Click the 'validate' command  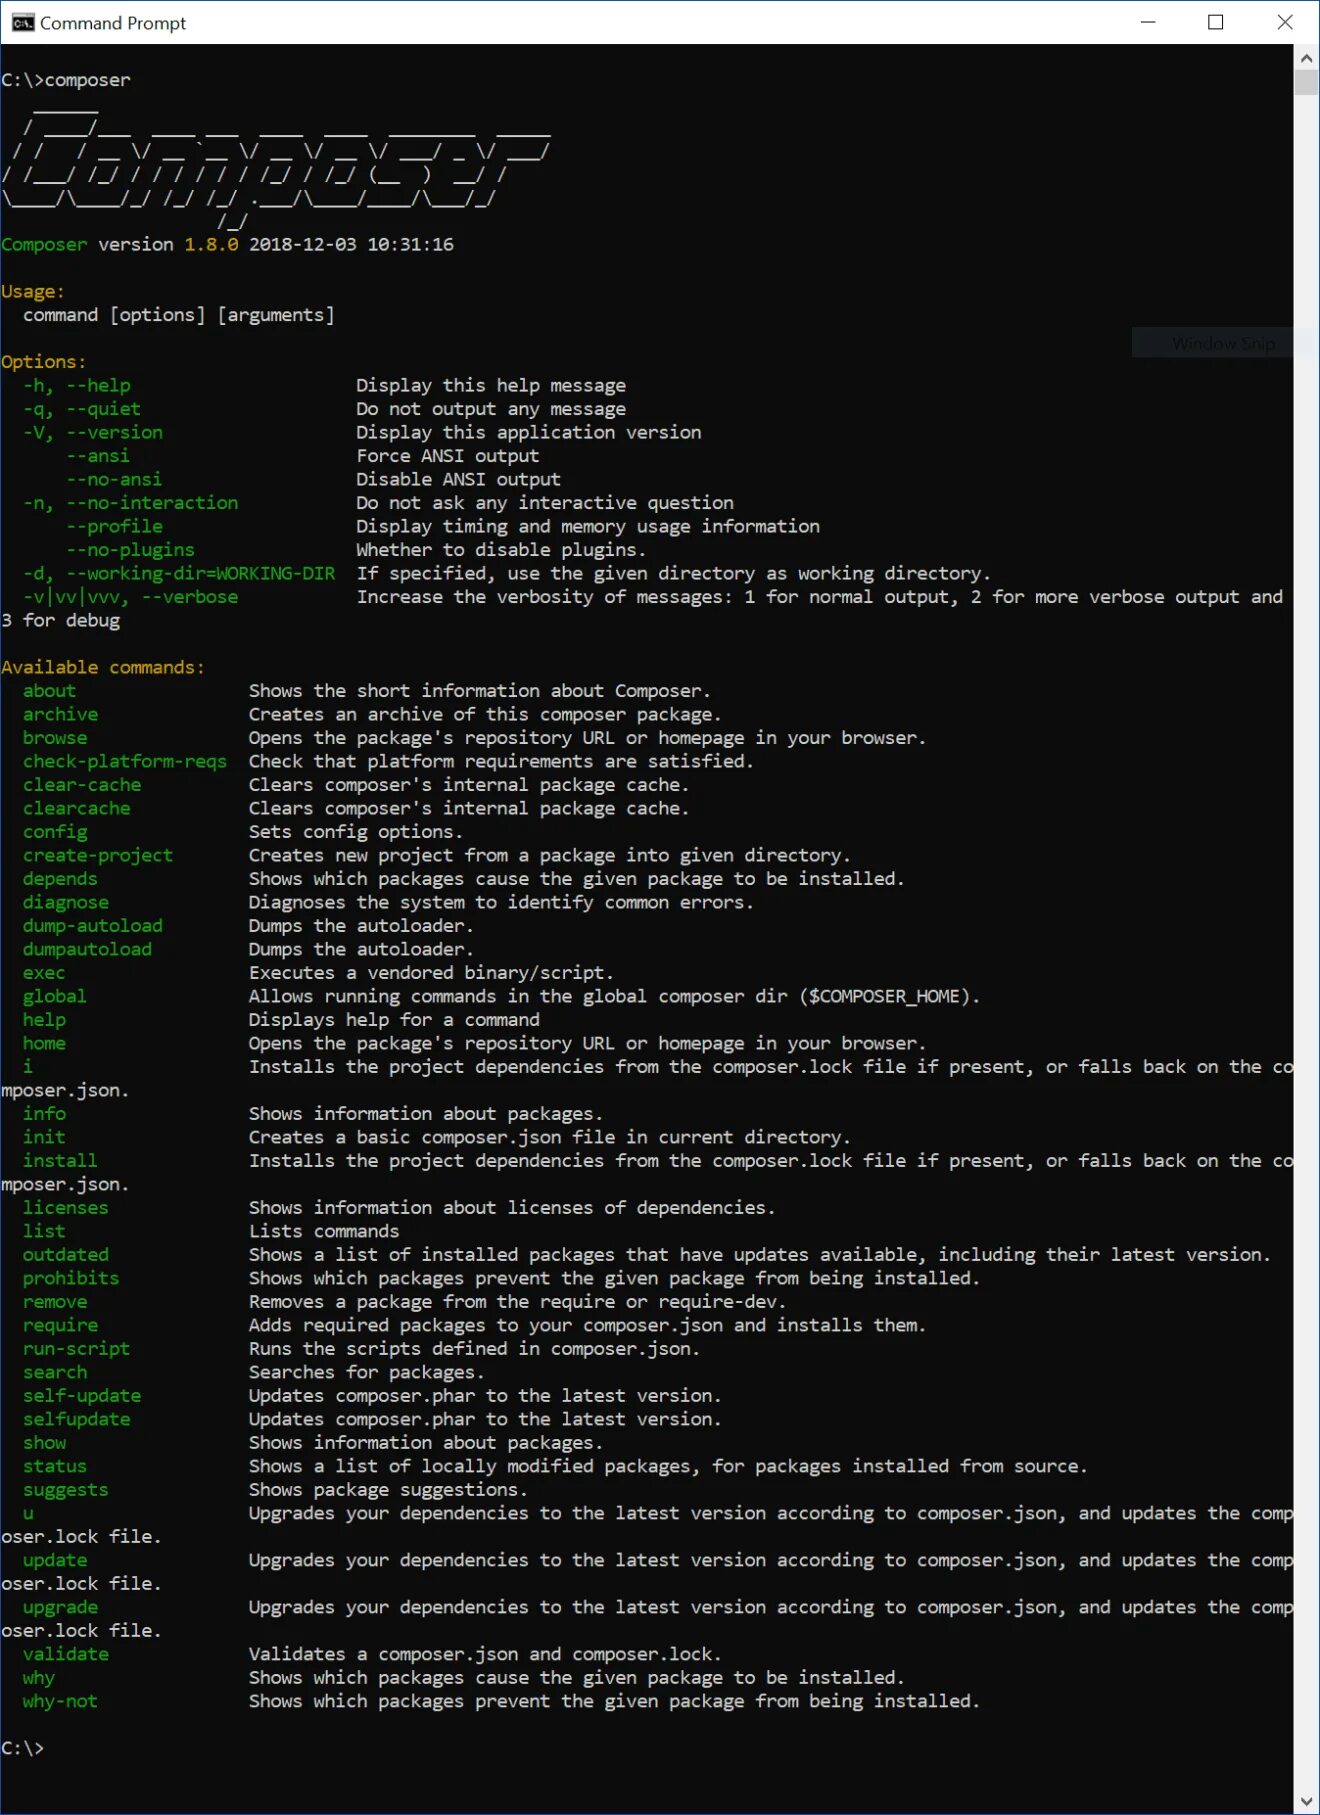66,1654
